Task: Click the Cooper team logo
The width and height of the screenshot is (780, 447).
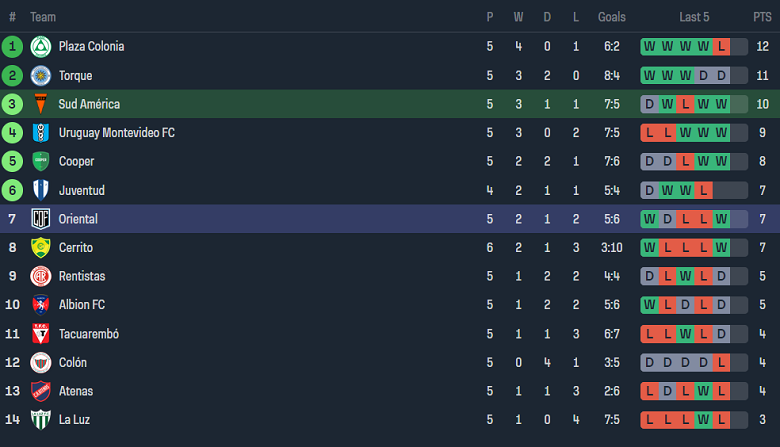Action: pos(40,161)
